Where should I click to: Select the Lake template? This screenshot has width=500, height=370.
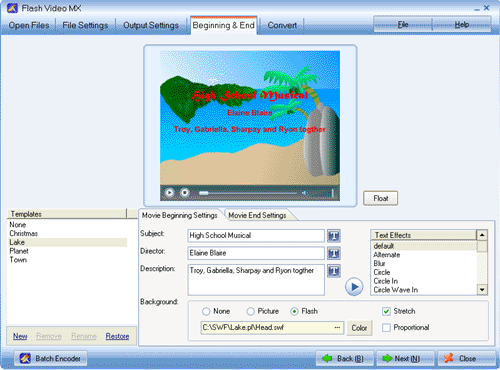67,242
